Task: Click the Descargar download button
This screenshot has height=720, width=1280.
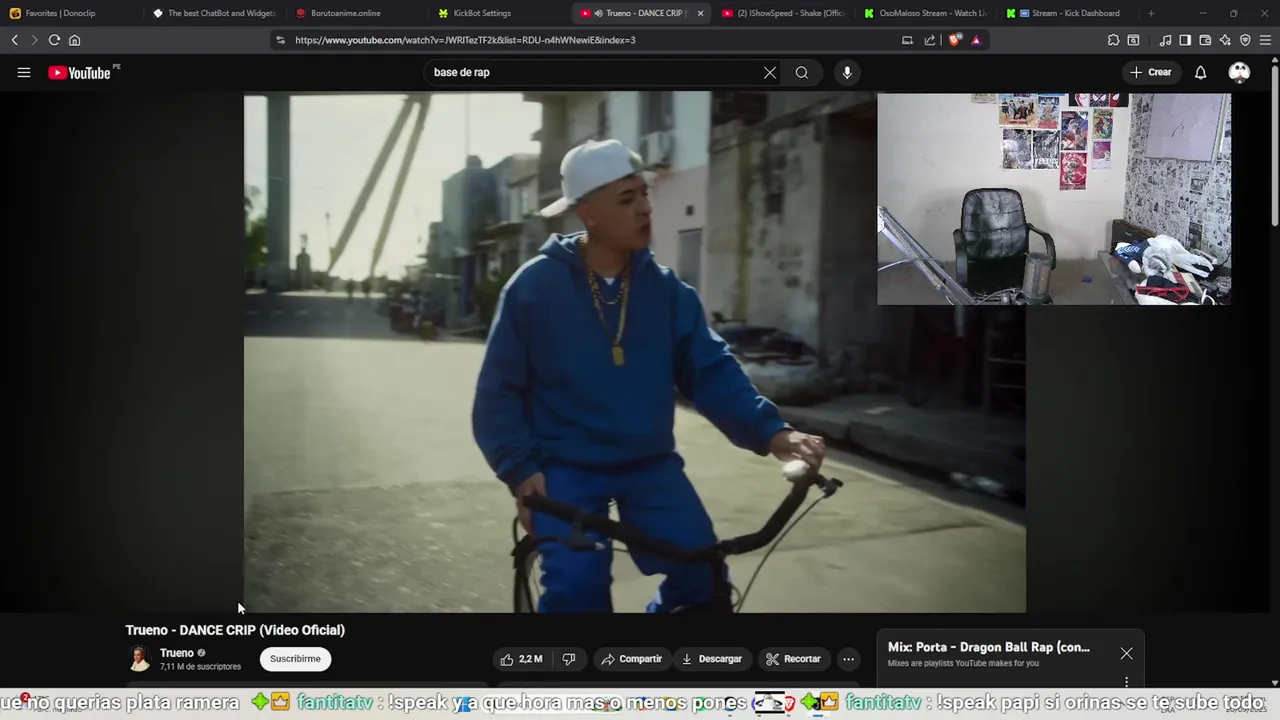Action: click(x=712, y=659)
